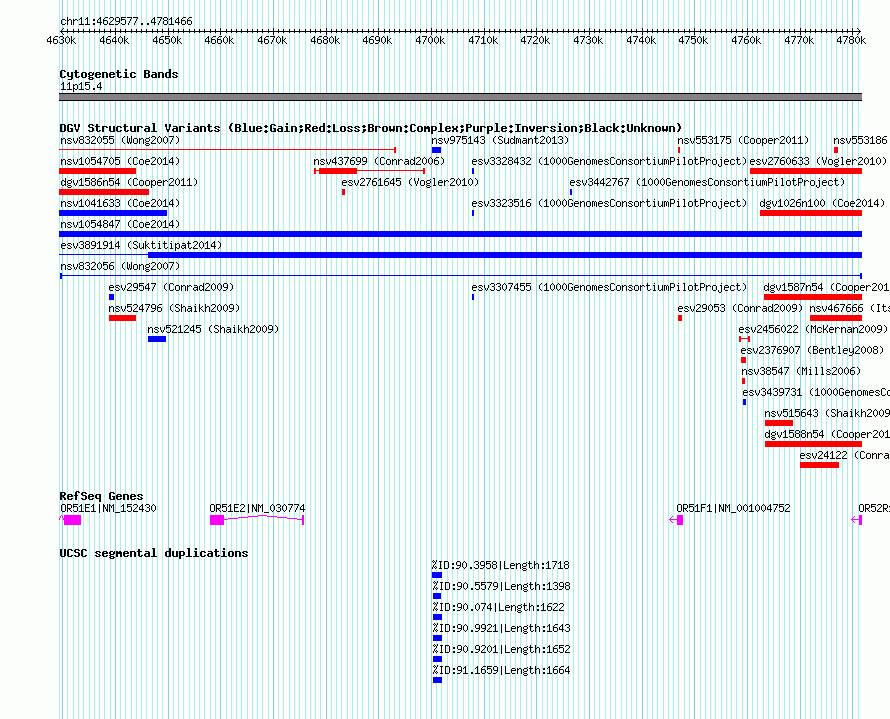Open OR51E1|NM_152430 gene label
This screenshot has height=719, width=890.
(x=108, y=508)
